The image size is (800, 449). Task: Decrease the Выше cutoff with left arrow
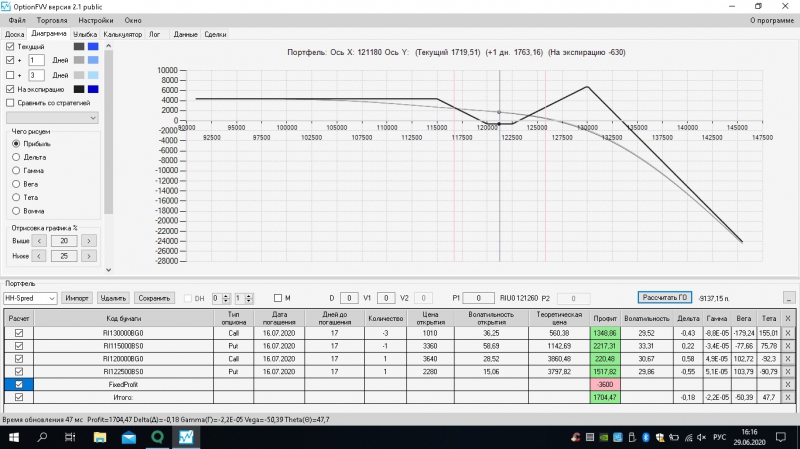(x=39, y=241)
